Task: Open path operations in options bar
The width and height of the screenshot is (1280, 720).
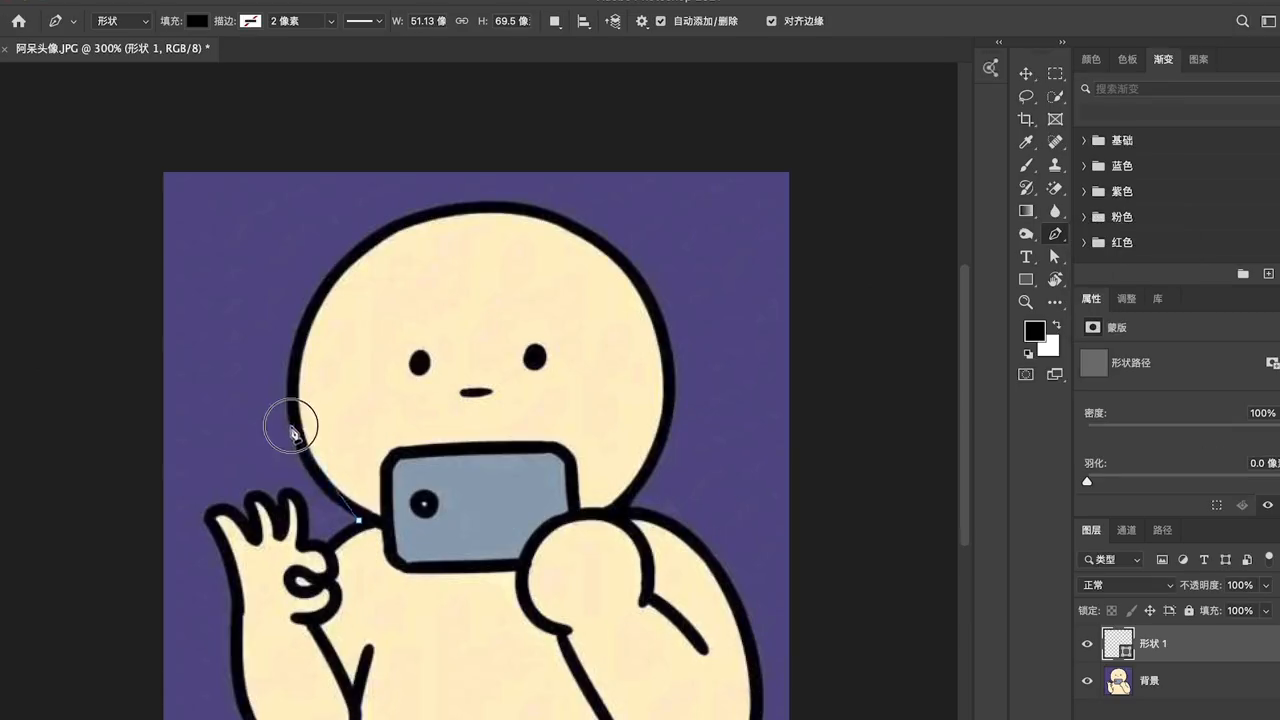Action: [555, 21]
